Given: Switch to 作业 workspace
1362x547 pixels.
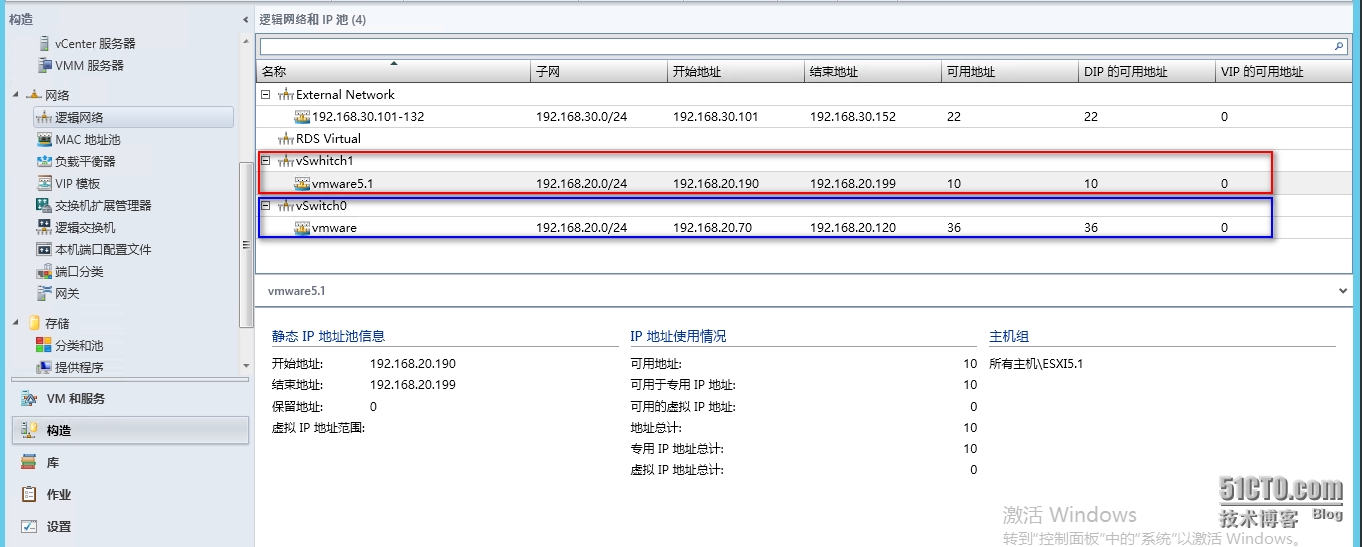Looking at the screenshot, I should click(130, 494).
